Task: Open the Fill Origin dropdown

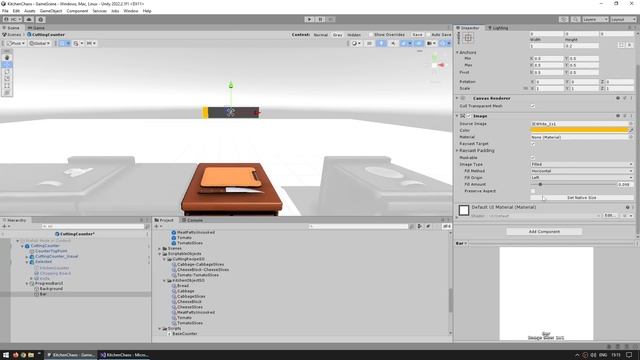Action: click(x=582, y=178)
